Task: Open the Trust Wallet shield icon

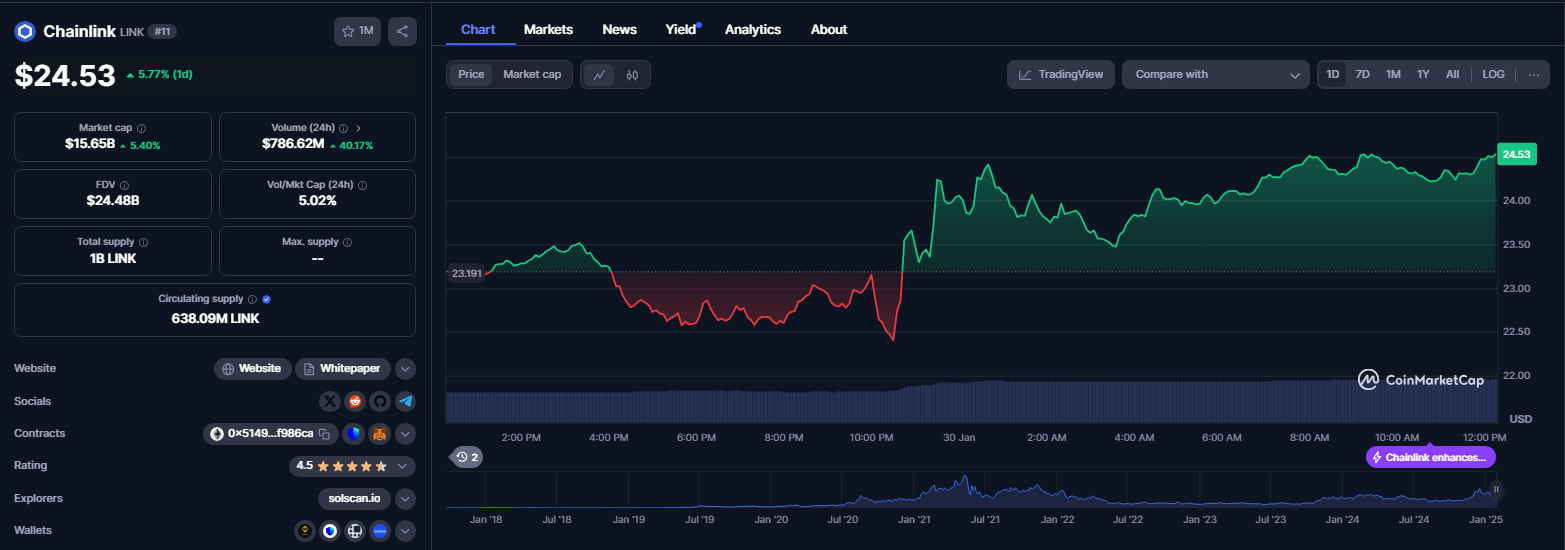Action: (x=330, y=531)
